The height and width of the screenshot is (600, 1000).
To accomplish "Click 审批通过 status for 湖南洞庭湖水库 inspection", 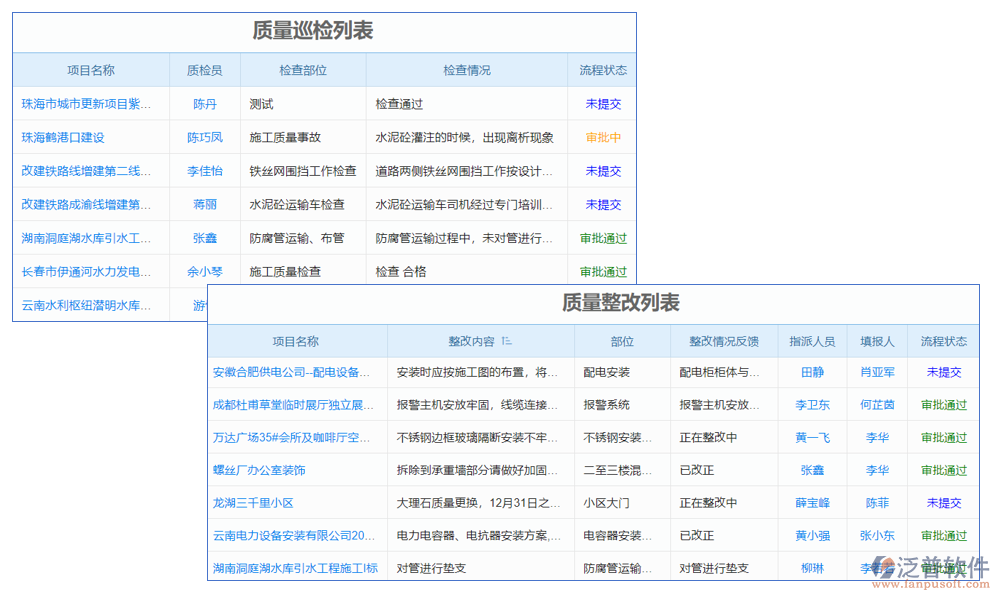I will click(x=603, y=238).
